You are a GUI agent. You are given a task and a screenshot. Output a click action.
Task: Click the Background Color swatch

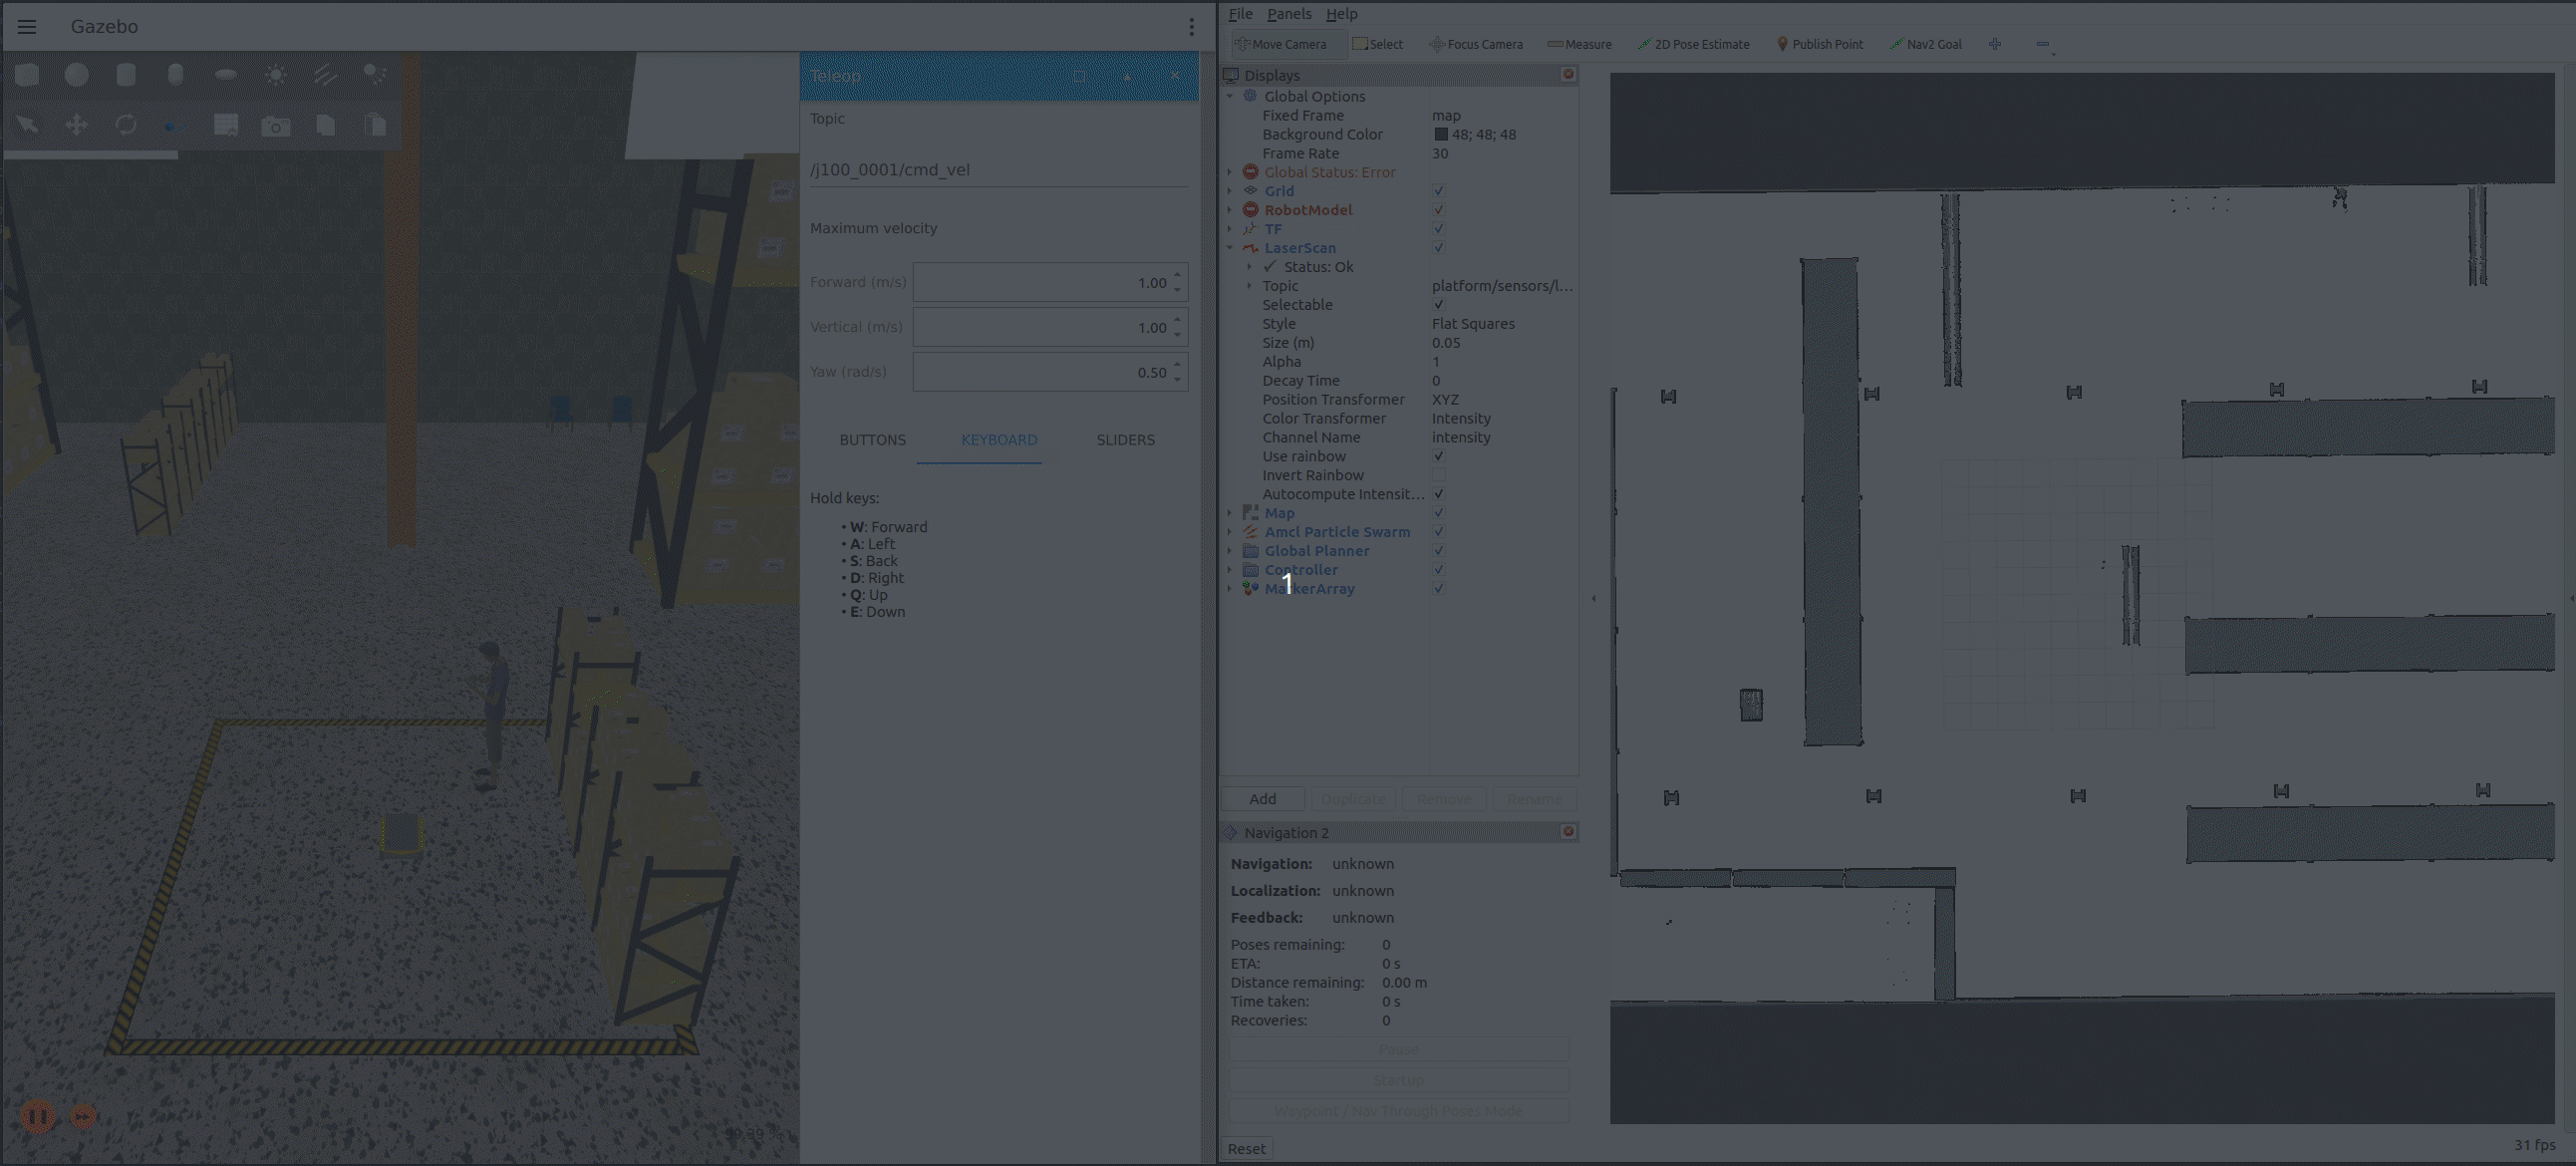(1441, 134)
